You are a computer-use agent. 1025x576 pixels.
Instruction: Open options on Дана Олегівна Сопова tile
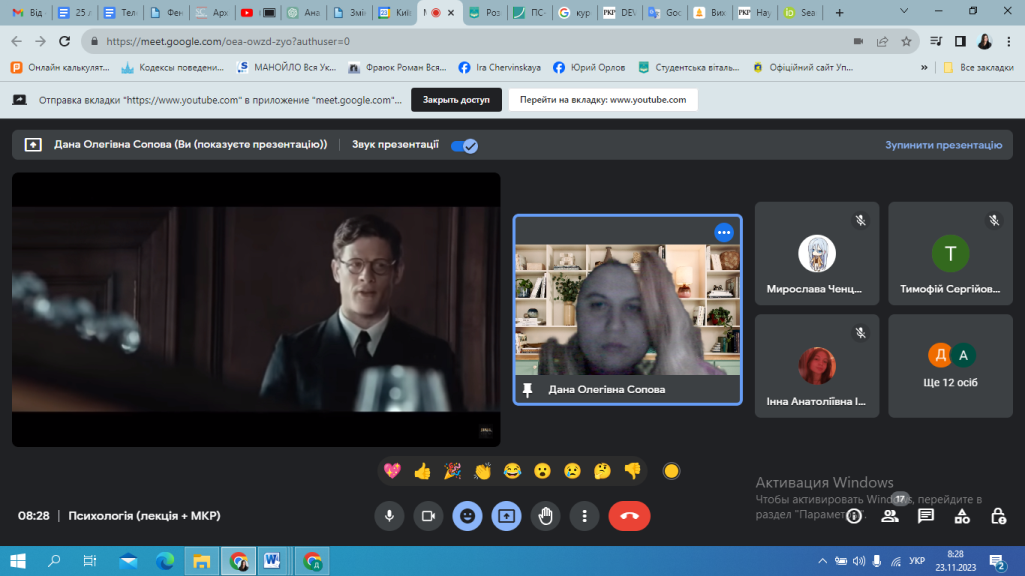[x=724, y=232]
